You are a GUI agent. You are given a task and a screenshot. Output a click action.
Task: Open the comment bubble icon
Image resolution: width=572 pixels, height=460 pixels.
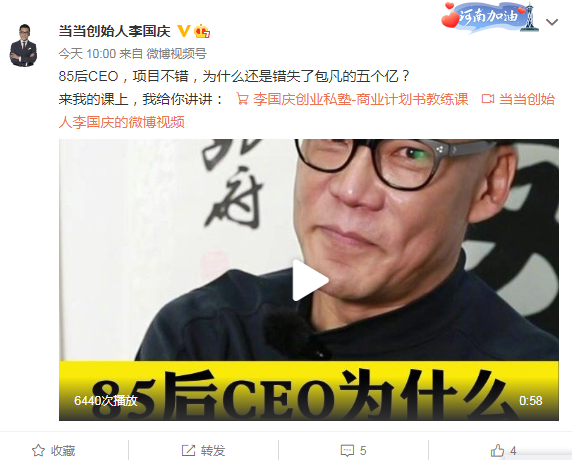[347, 451]
